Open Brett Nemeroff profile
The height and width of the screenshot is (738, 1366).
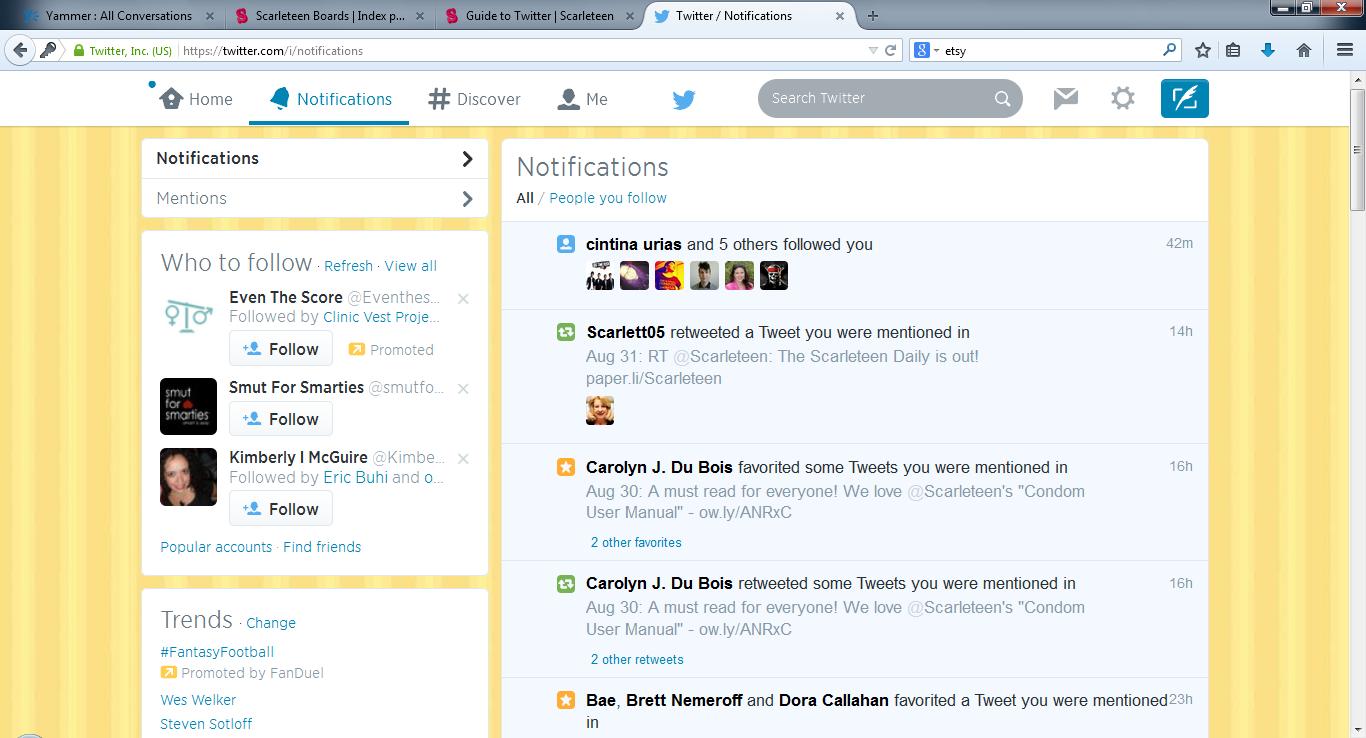pos(684,700)
